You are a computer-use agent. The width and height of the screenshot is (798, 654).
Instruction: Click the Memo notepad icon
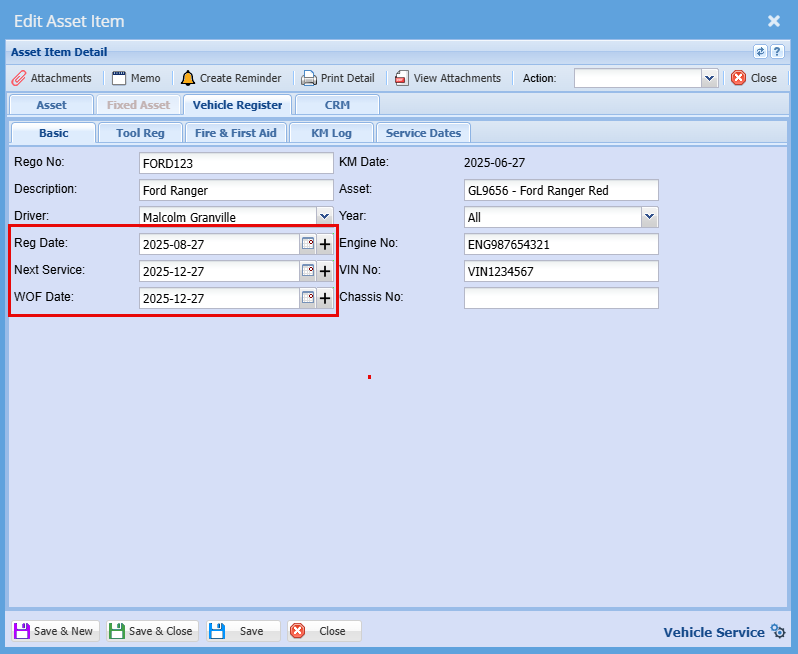point(119,78)
